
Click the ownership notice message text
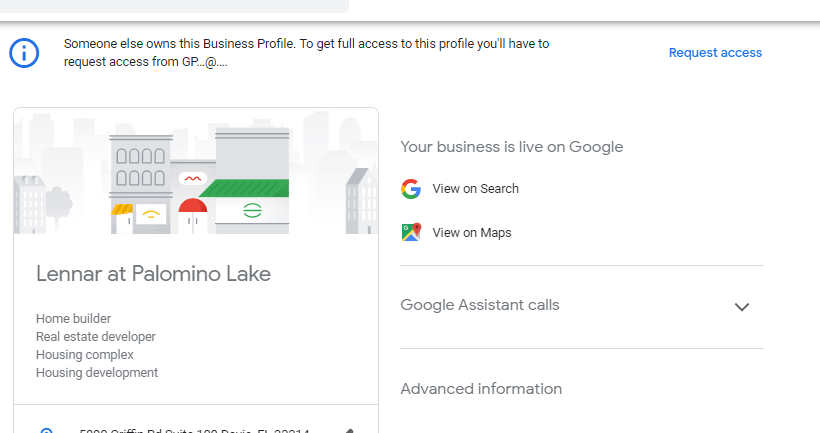tap(306, 53)
